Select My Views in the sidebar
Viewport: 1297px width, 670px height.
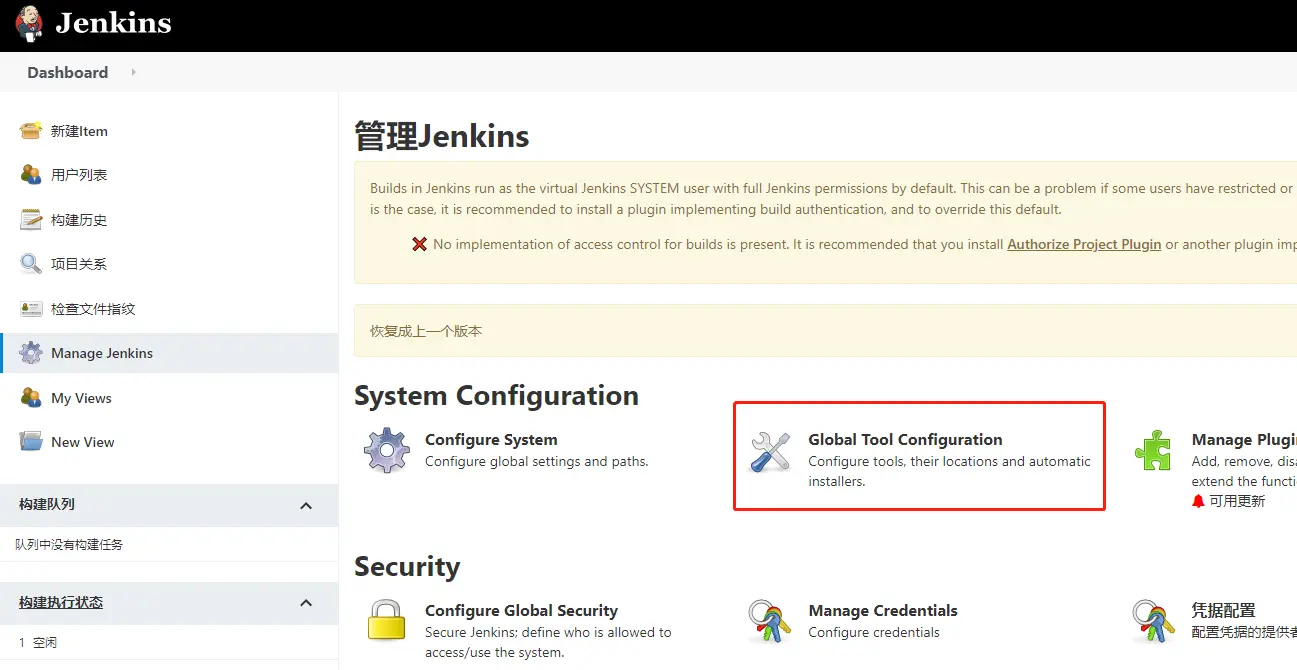pyautogui.click(x=81, y=398)
